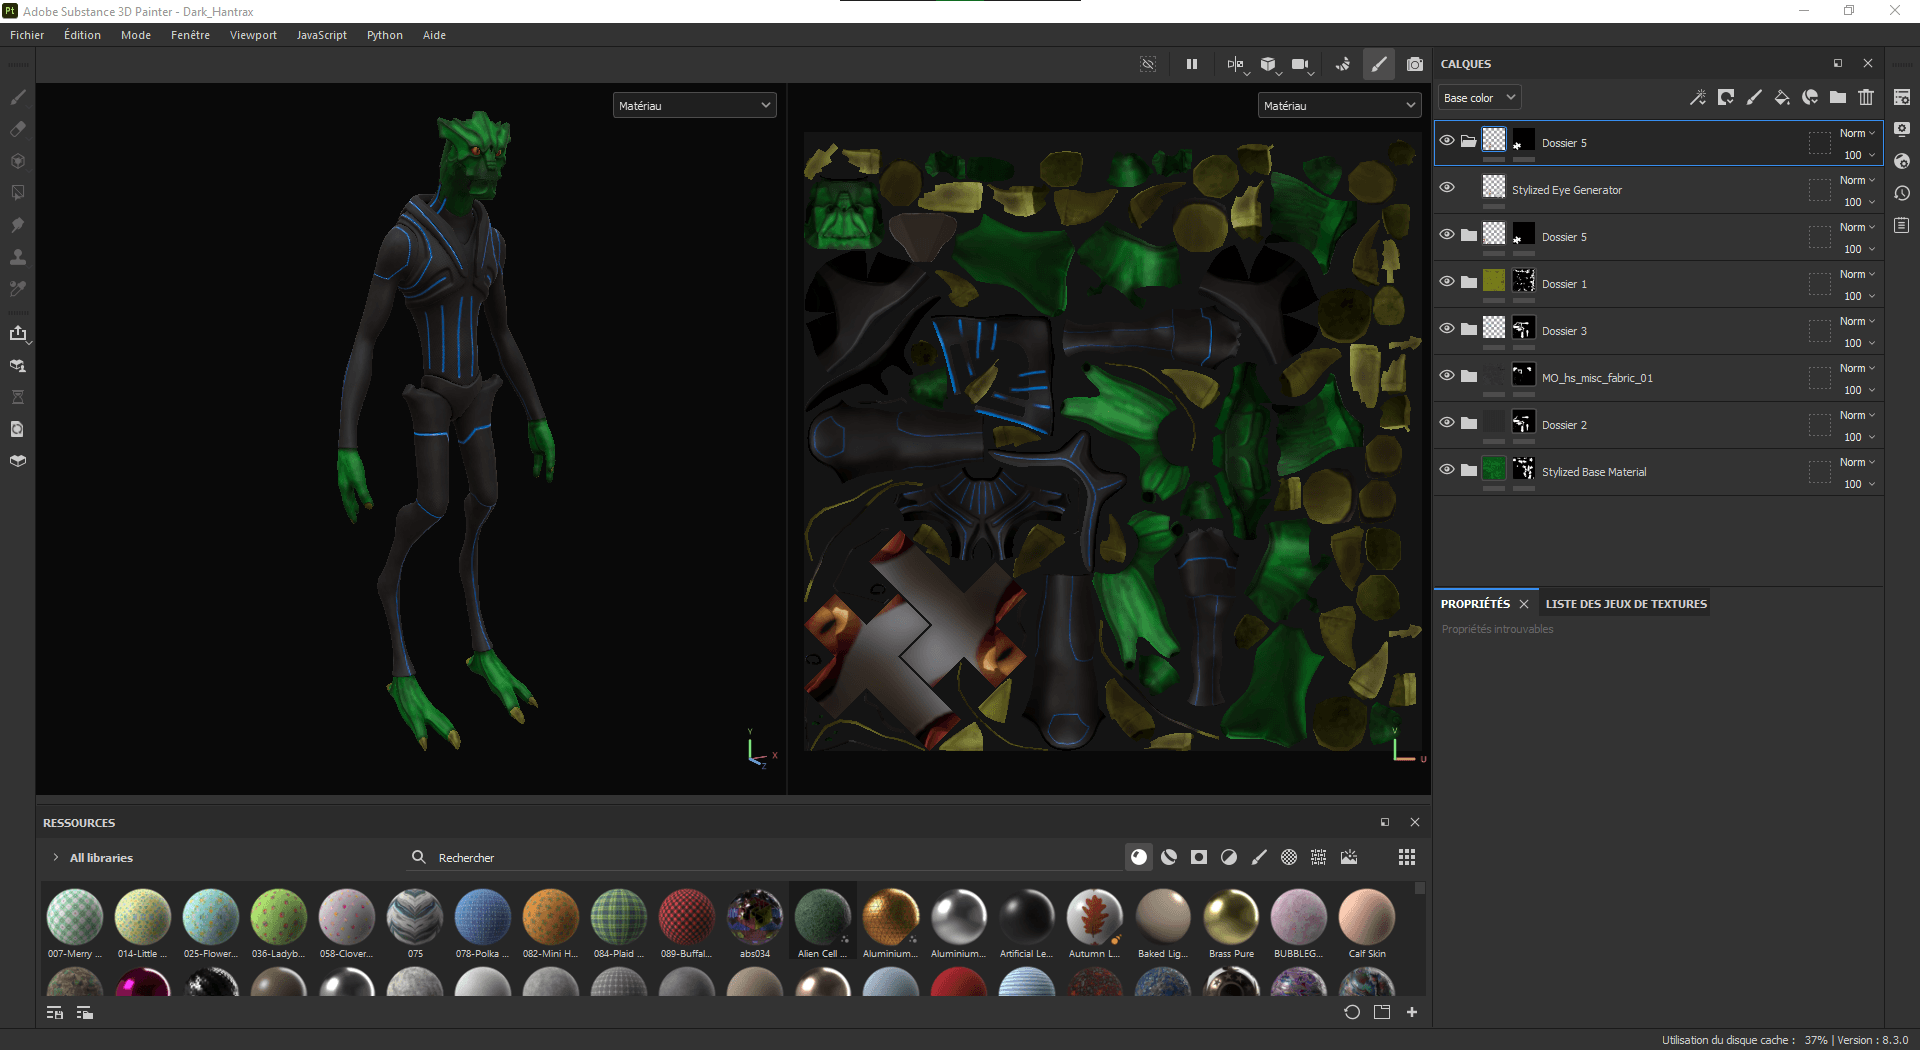Image resolution: width=1920 pixels, height=1050 pixels.
Task: Open blend mode dropdown of Dossier 3
Action: pyautogui.click(x=1857, y=321)
